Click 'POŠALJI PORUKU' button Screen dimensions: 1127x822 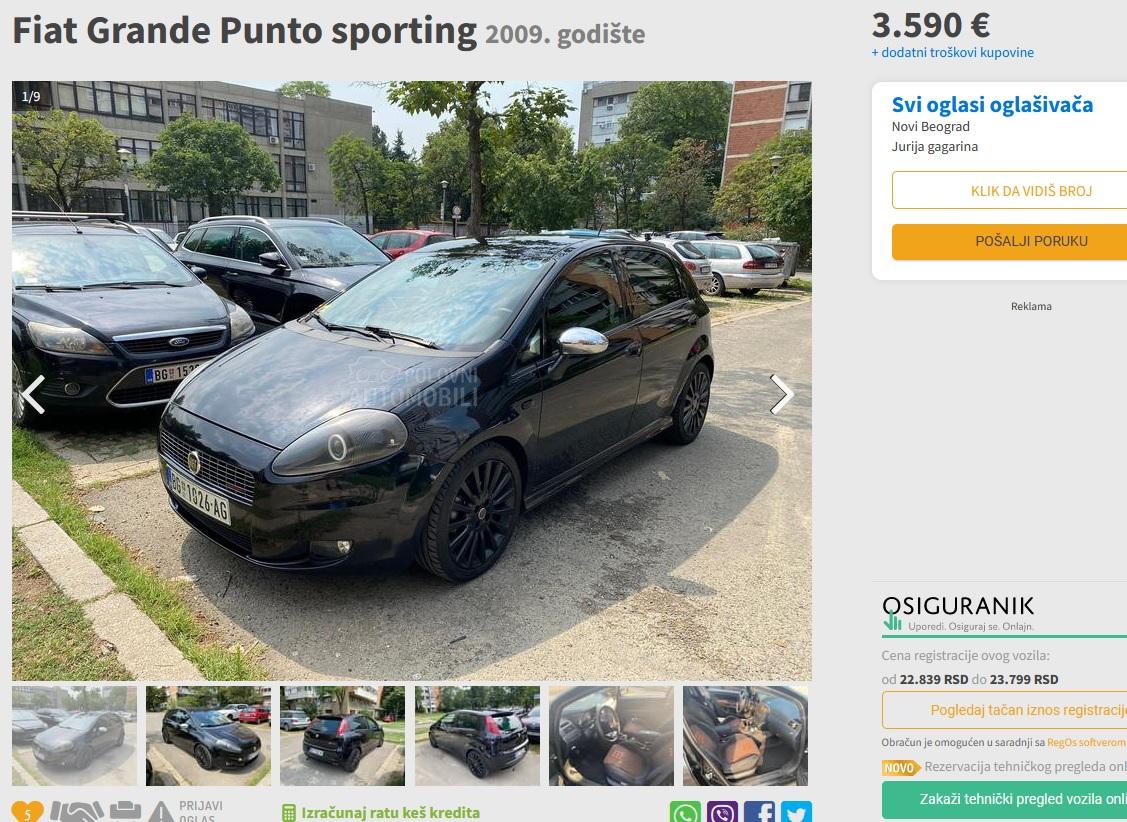[1031, 241]
